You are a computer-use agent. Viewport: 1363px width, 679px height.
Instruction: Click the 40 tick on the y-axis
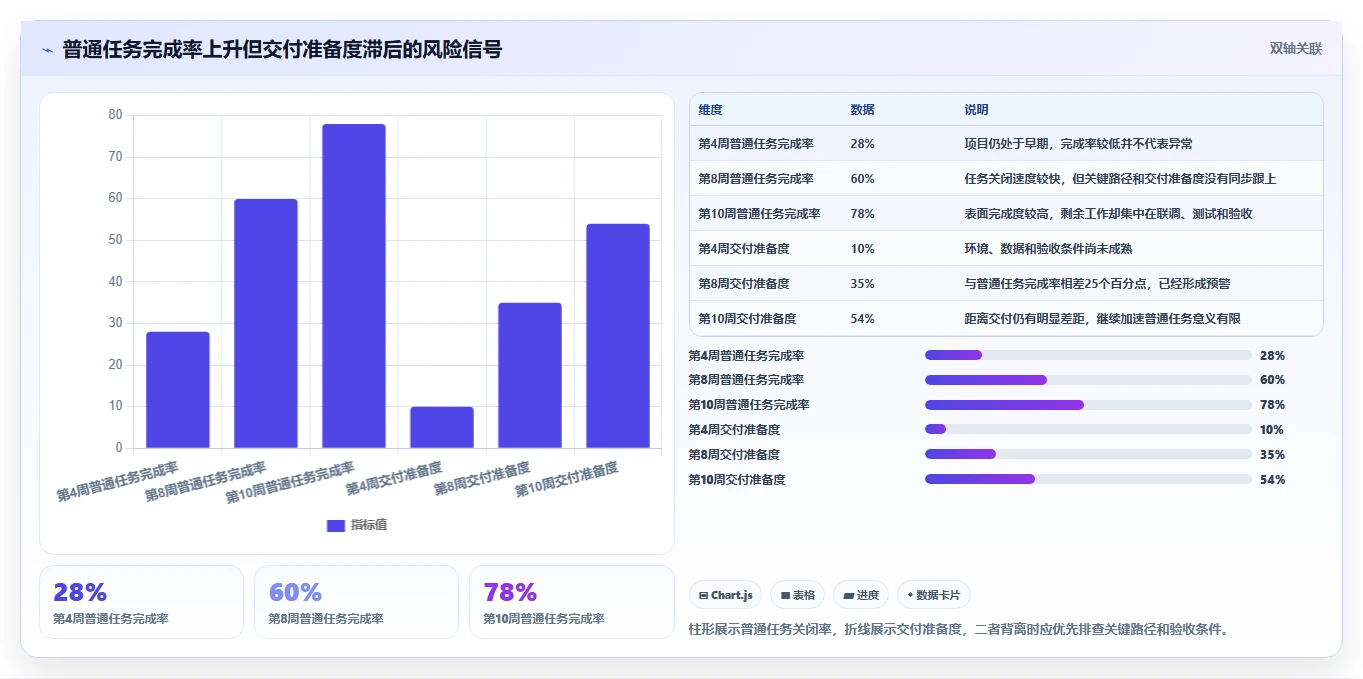(115, 282)
